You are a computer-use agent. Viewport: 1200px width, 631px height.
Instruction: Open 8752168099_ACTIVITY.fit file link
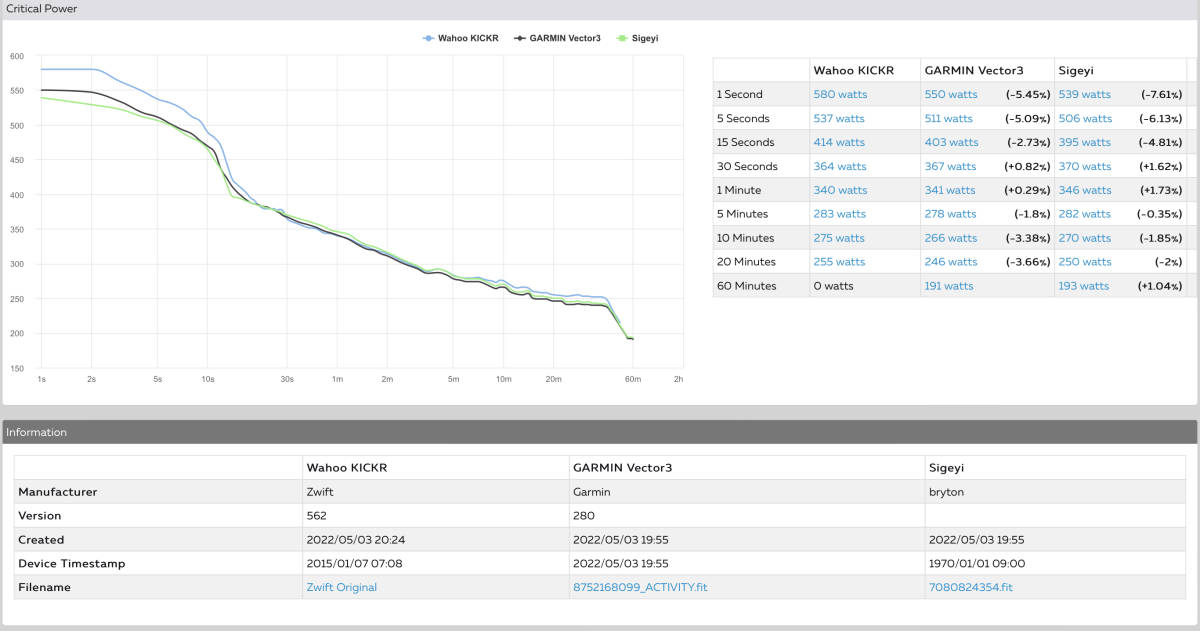640,587
